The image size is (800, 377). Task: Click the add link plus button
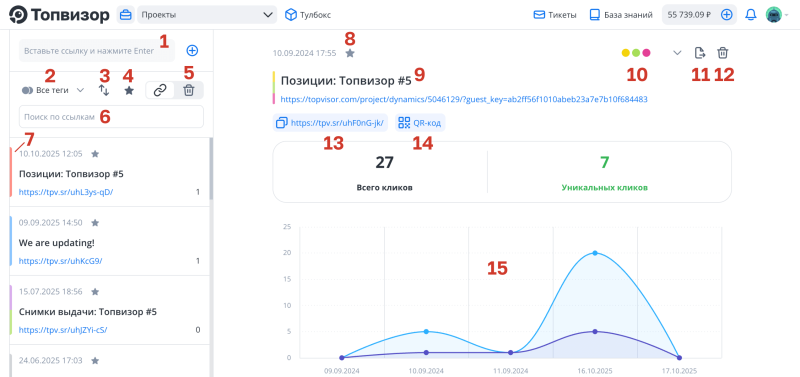192,51
